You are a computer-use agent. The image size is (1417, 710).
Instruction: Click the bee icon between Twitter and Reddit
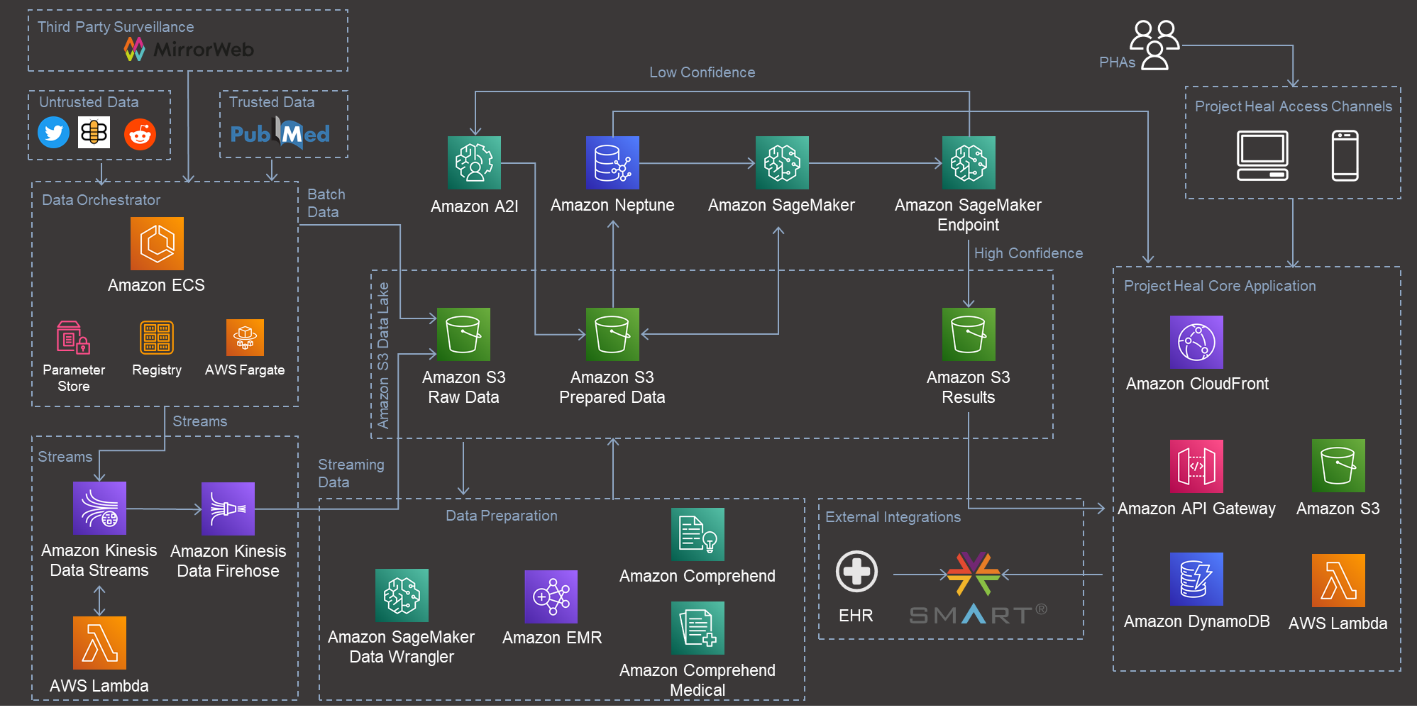coord(94,133)
